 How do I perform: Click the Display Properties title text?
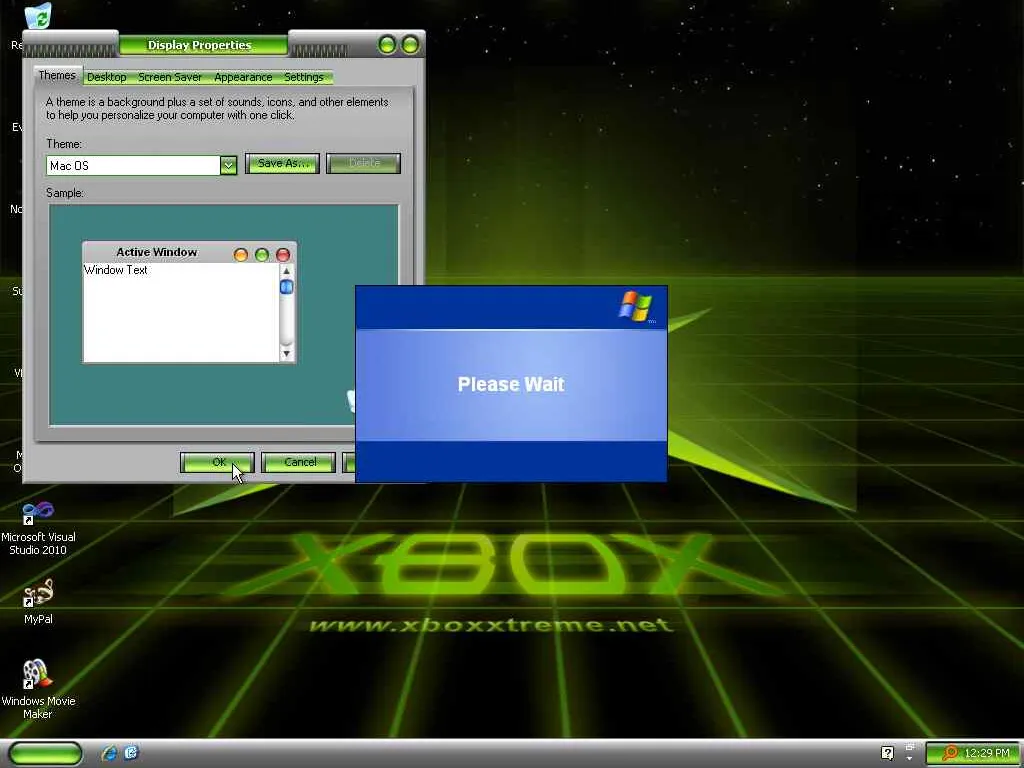coord(199,45)
